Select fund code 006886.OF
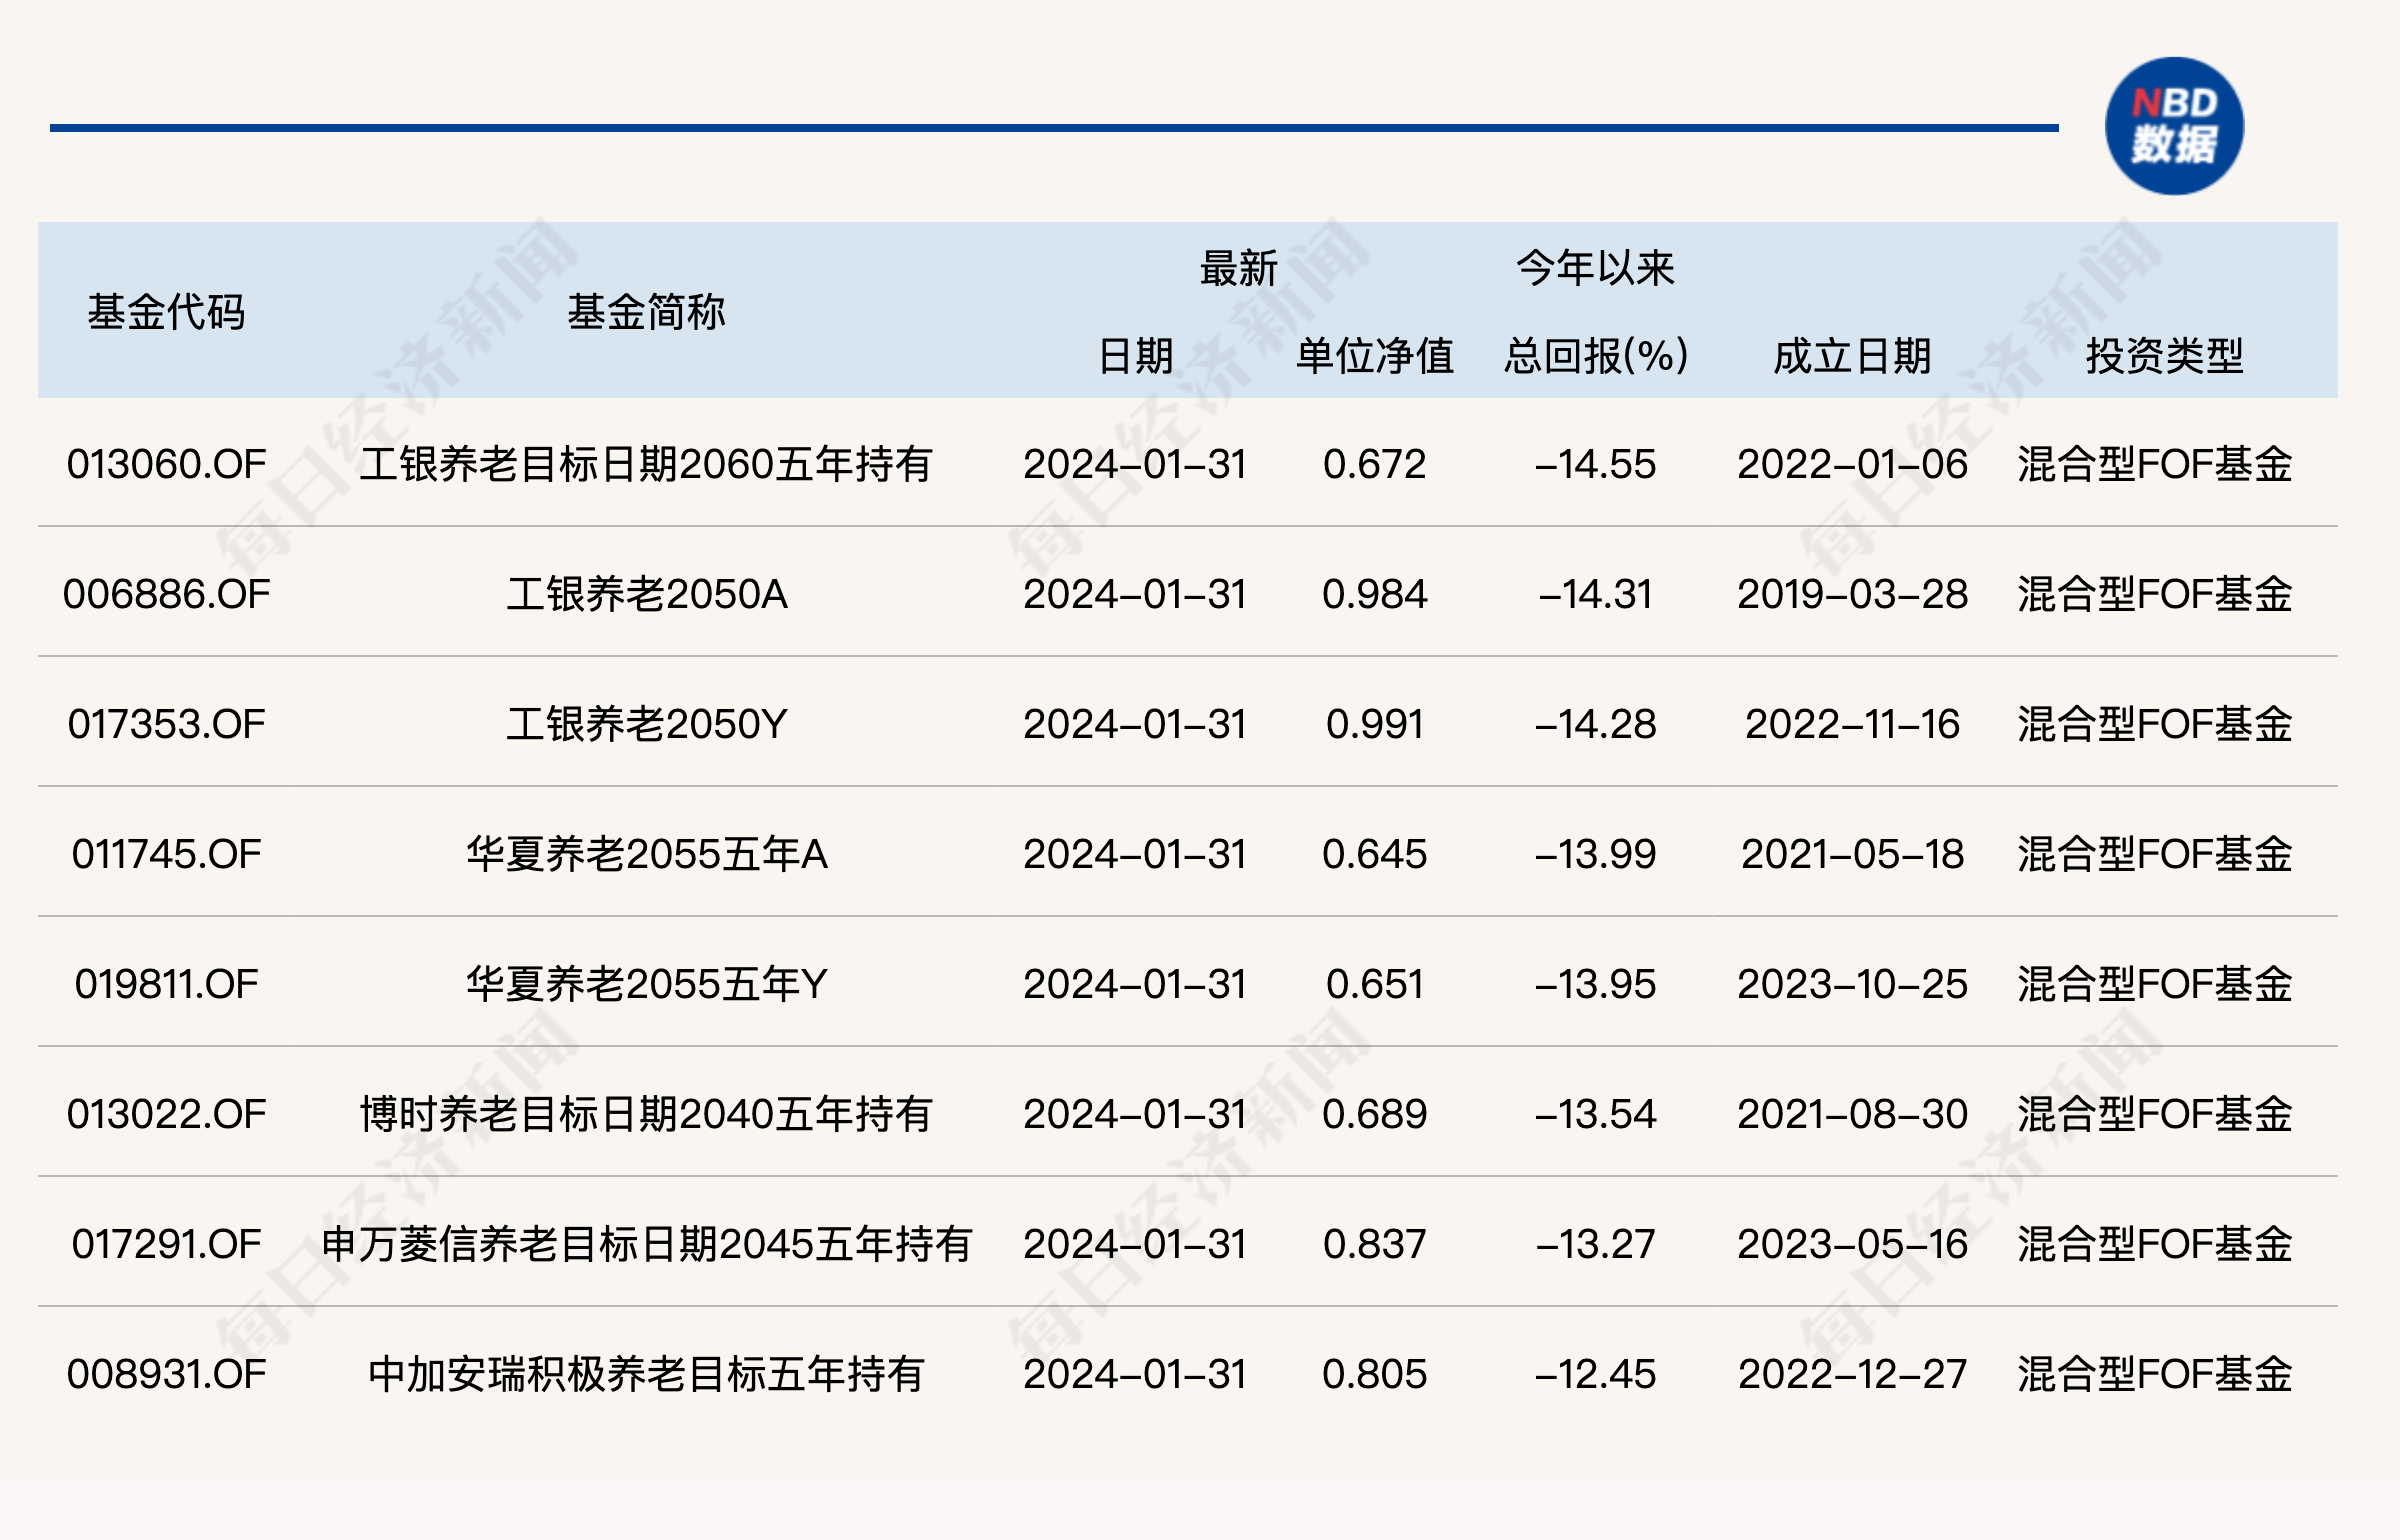Viewport: 2400px width, 1540px height. click(167, 594)
